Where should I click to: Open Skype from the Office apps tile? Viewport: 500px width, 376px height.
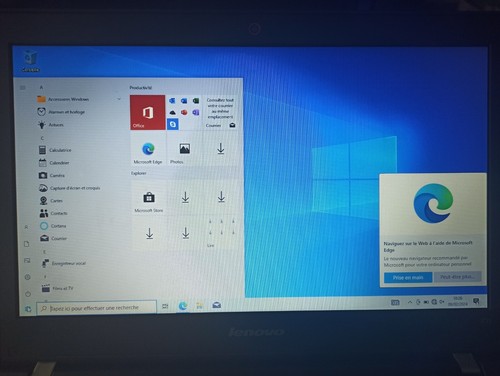[x=172, y=124]
